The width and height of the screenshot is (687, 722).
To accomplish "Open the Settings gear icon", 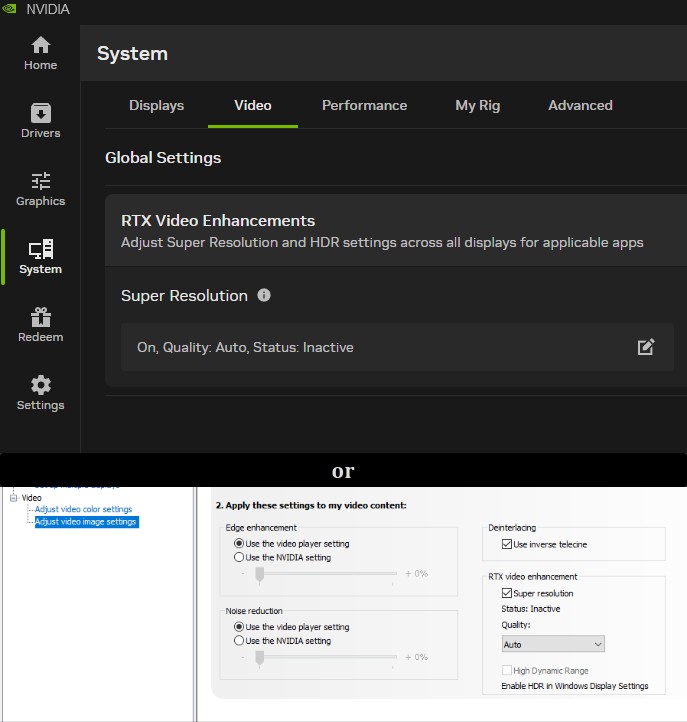I will point(41,385).
